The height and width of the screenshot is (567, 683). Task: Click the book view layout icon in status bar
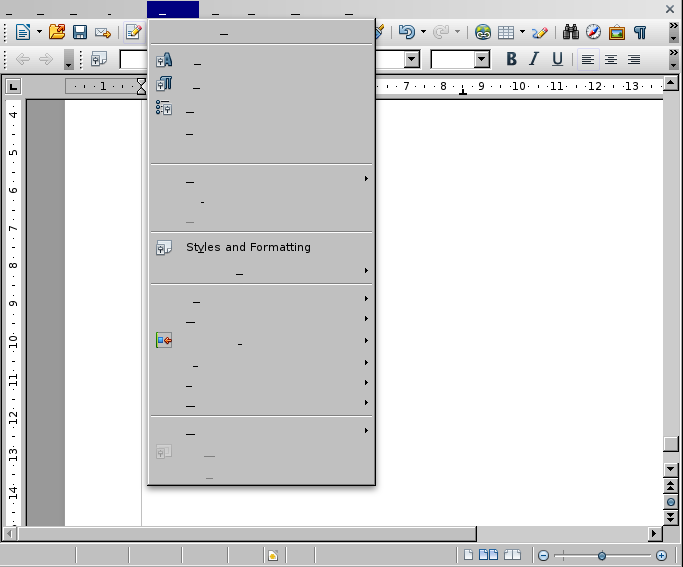[x=512, y=555]
